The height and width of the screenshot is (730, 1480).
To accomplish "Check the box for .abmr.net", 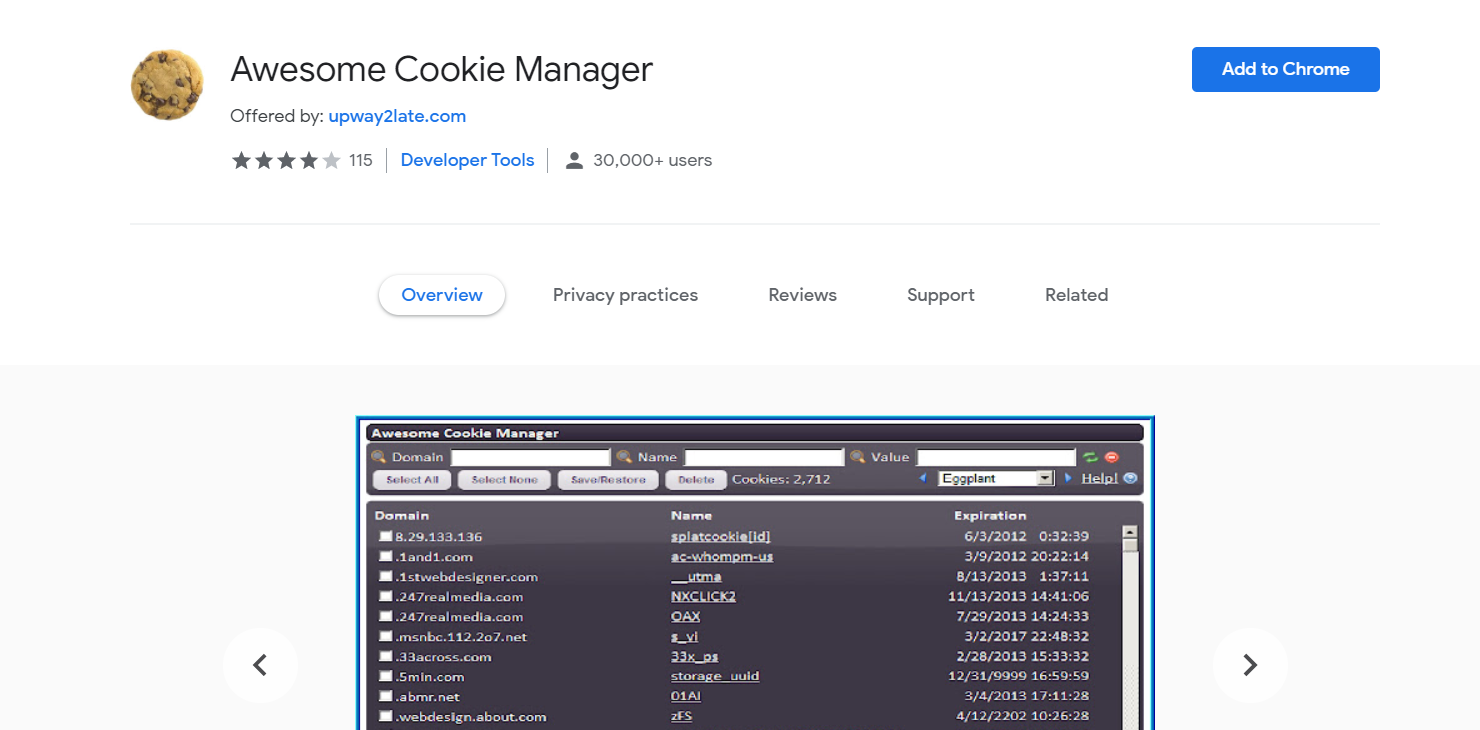I will (x=386, y=697).
